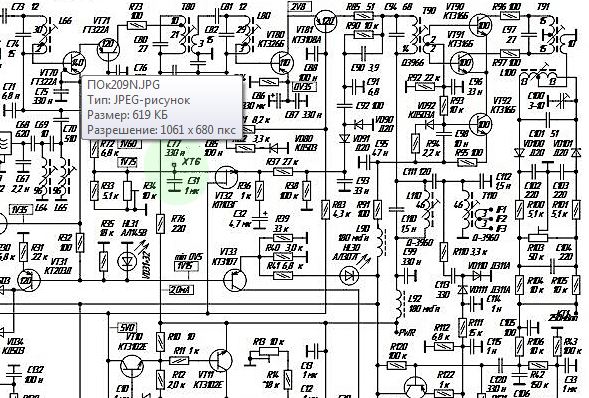Click the HL31 АЛ145В LED symbol
This screenshot has height=398, width=589.
point(128,261)
